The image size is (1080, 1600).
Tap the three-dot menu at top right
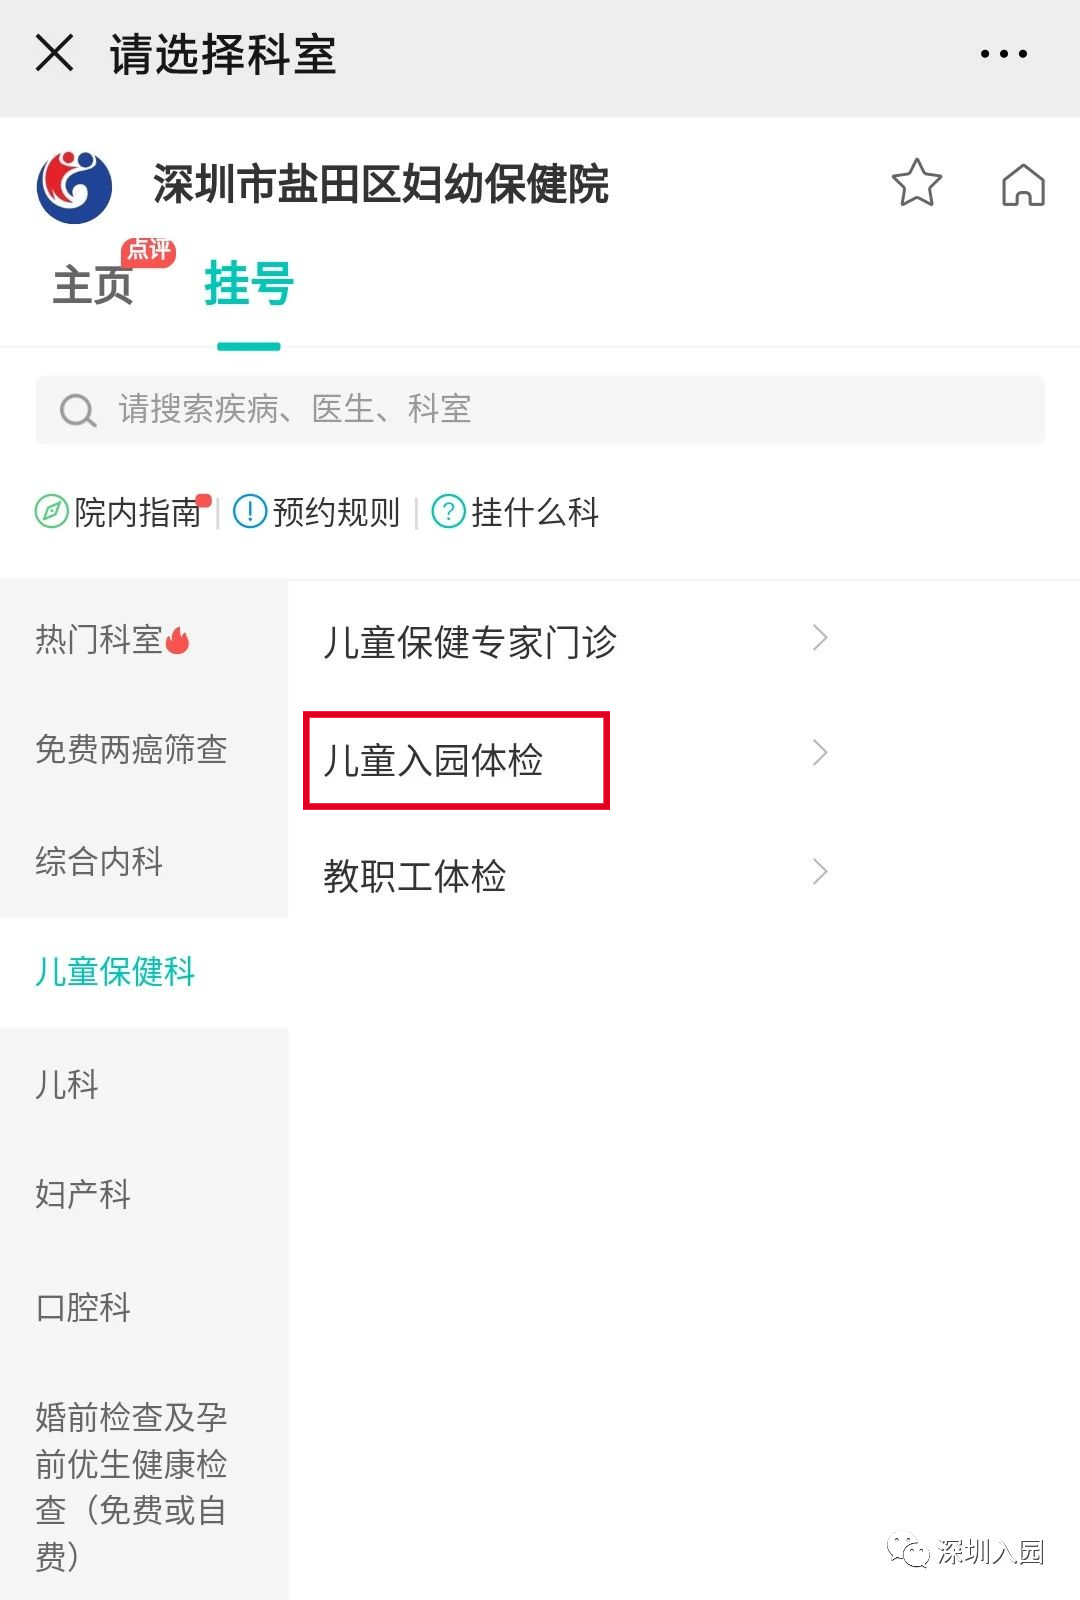[1003, 55]
